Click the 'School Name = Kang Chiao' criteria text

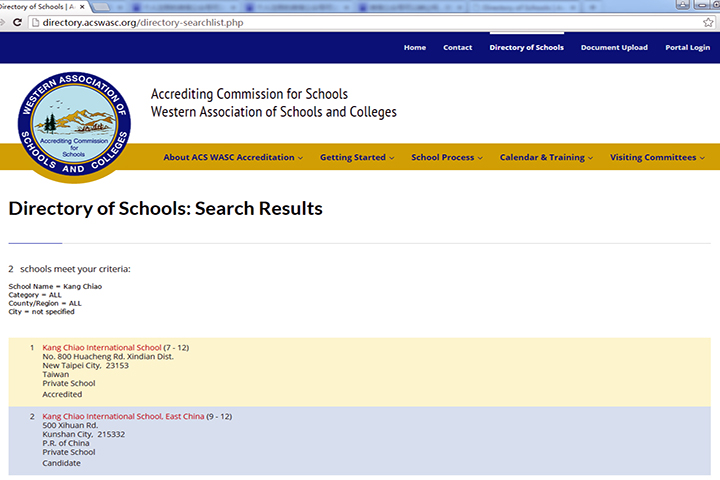pyautogui.click(x=55, y=286)
